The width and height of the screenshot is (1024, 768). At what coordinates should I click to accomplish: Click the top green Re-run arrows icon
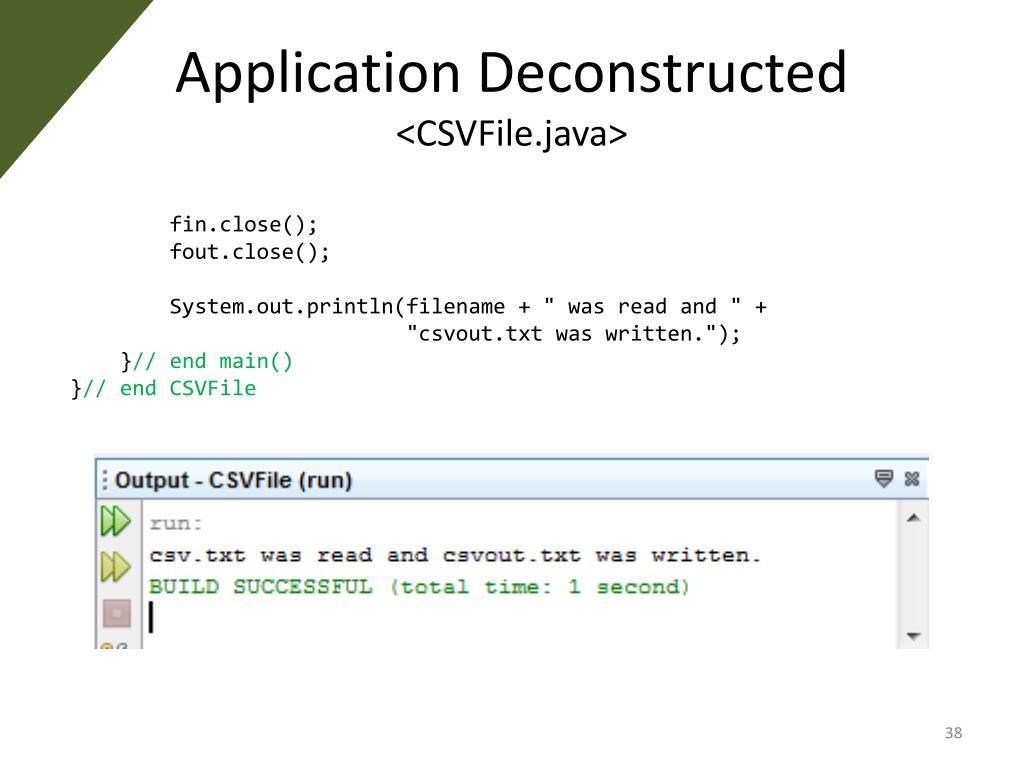click(116, 521)
